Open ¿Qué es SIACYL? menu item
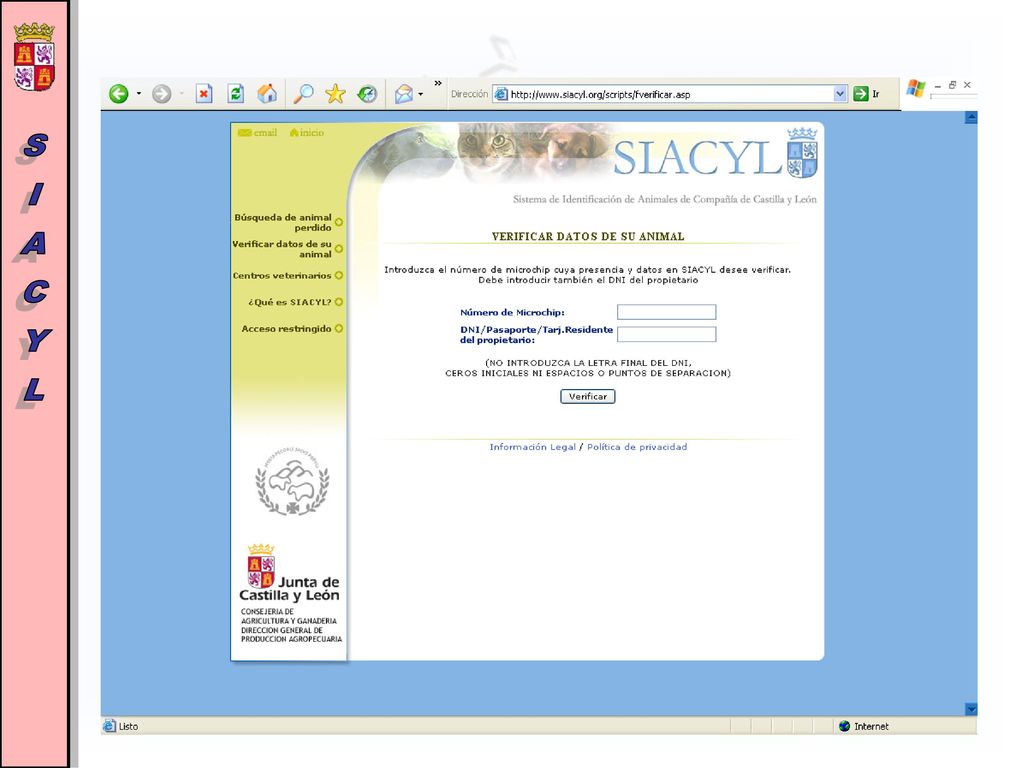Viewport: 1024px width, 768px height. click(295, 302)
